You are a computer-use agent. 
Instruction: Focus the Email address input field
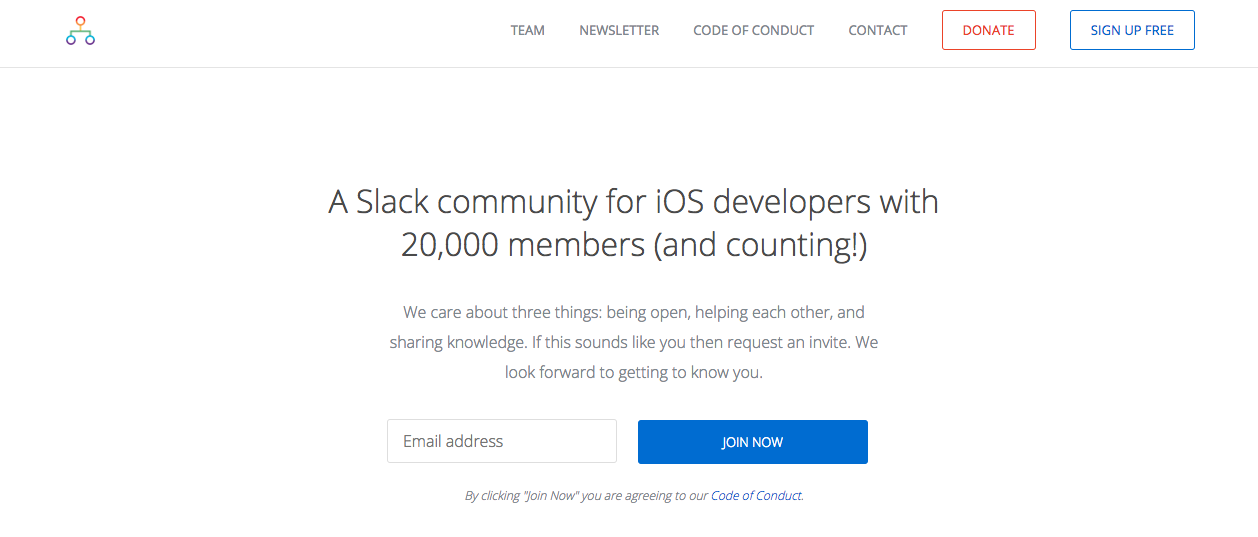tap(501, 441)
